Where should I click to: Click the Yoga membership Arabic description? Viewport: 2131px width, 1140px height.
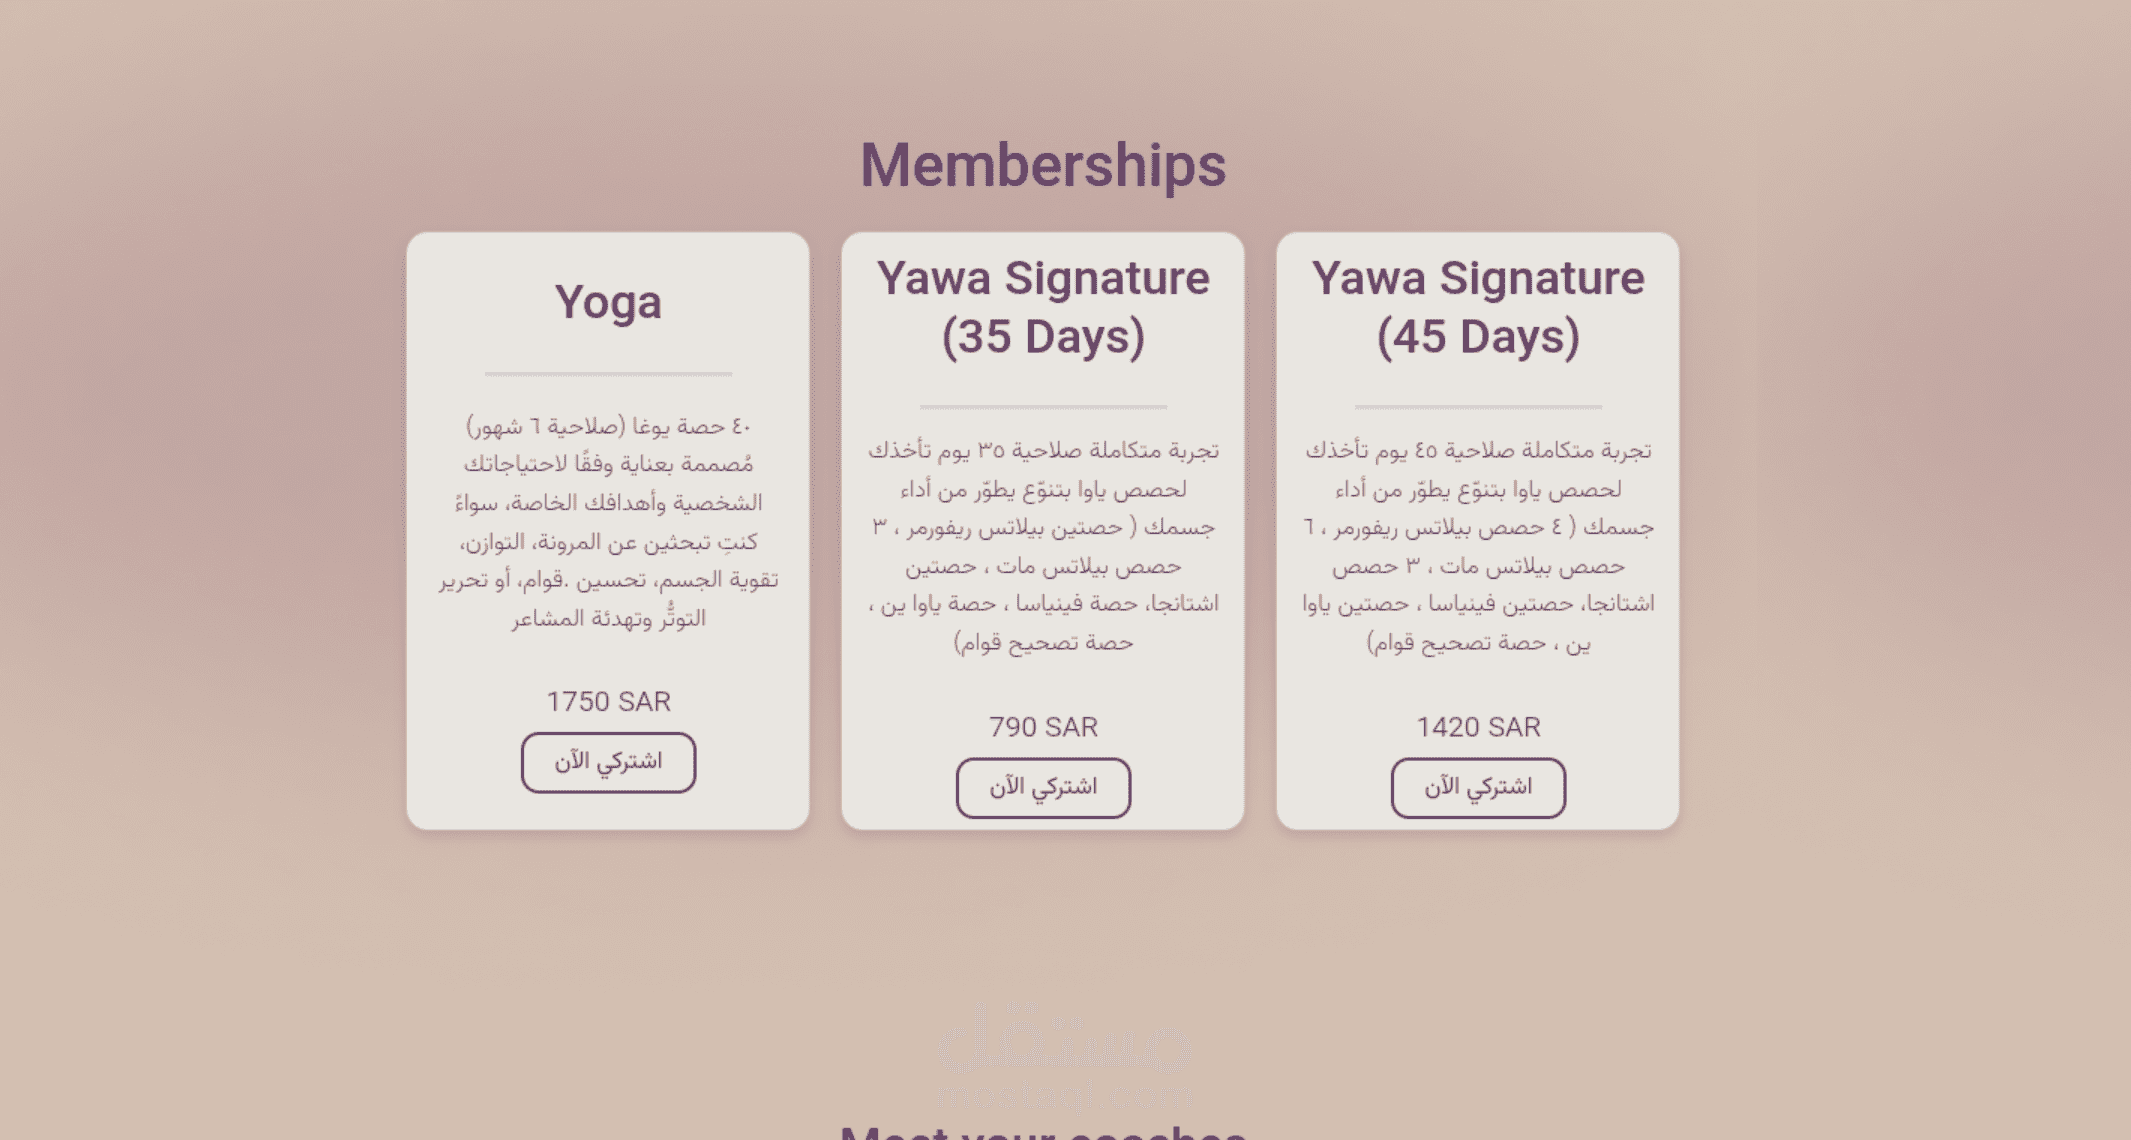pyautogui.click(x=608, y=523)
